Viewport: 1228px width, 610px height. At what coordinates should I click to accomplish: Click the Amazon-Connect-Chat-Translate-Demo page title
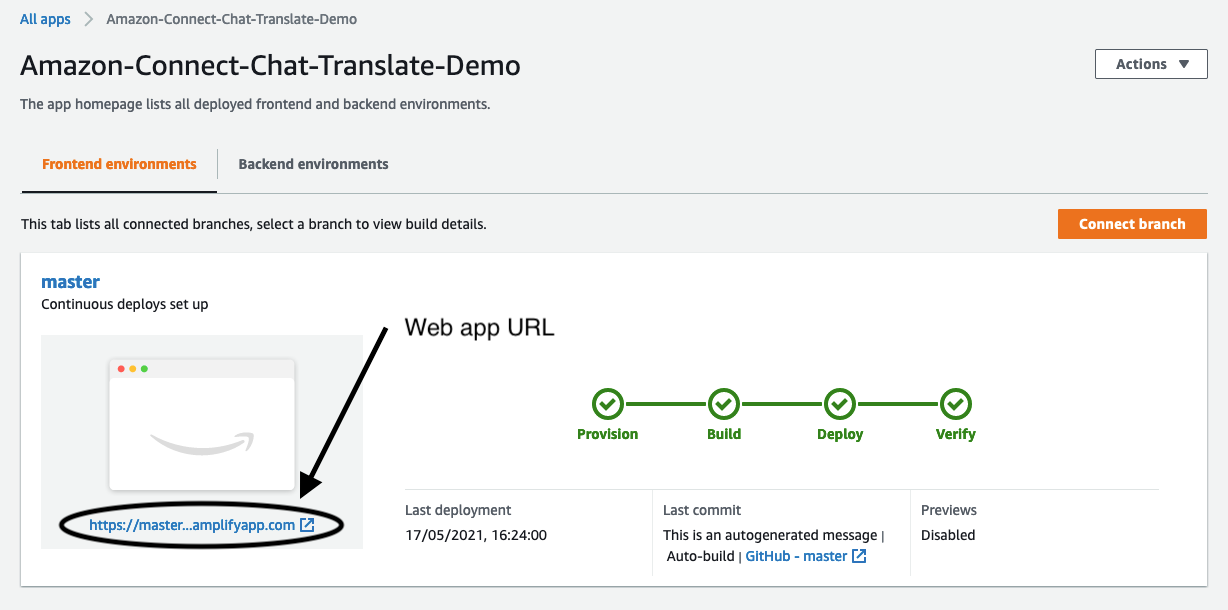[x=270, y=66]
